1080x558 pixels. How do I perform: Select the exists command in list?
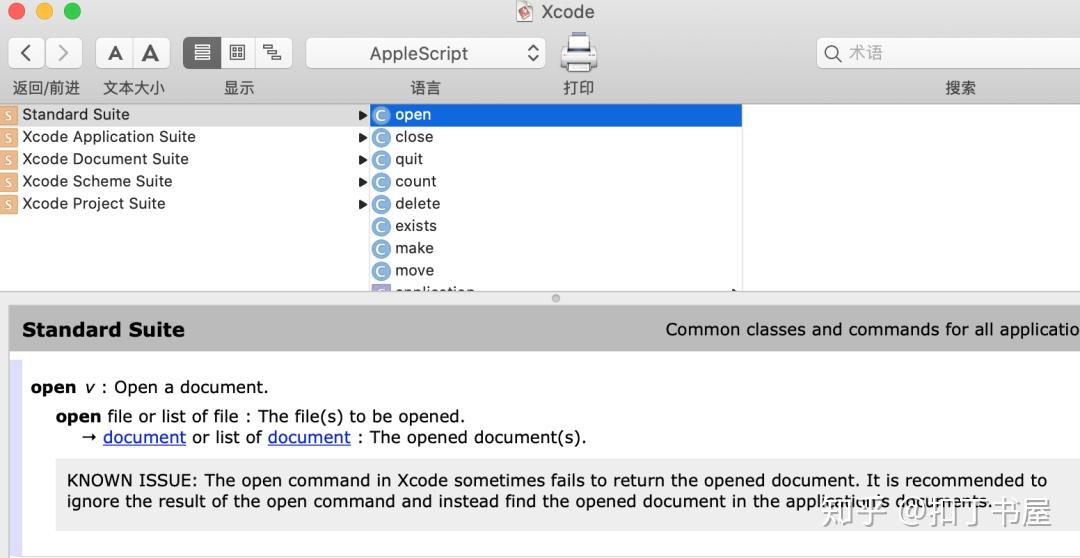click(x=416, y=226)
